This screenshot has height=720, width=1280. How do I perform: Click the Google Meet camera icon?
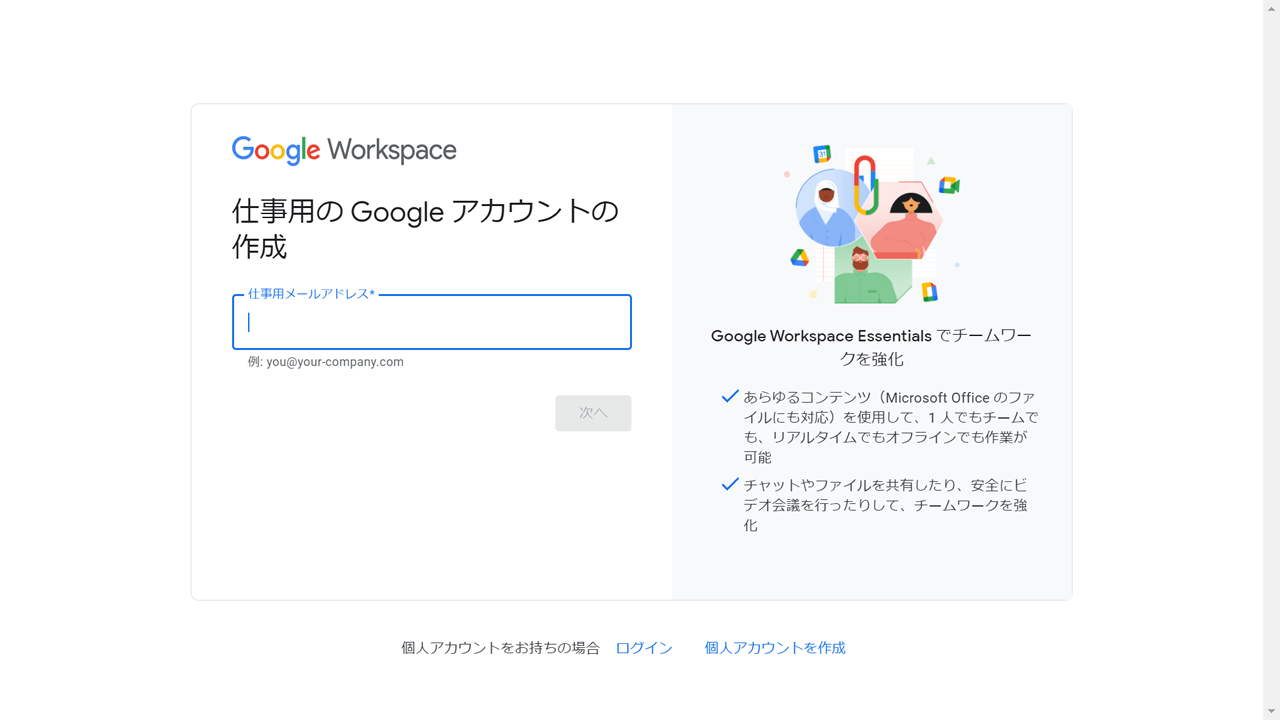[x=947, y=187]
